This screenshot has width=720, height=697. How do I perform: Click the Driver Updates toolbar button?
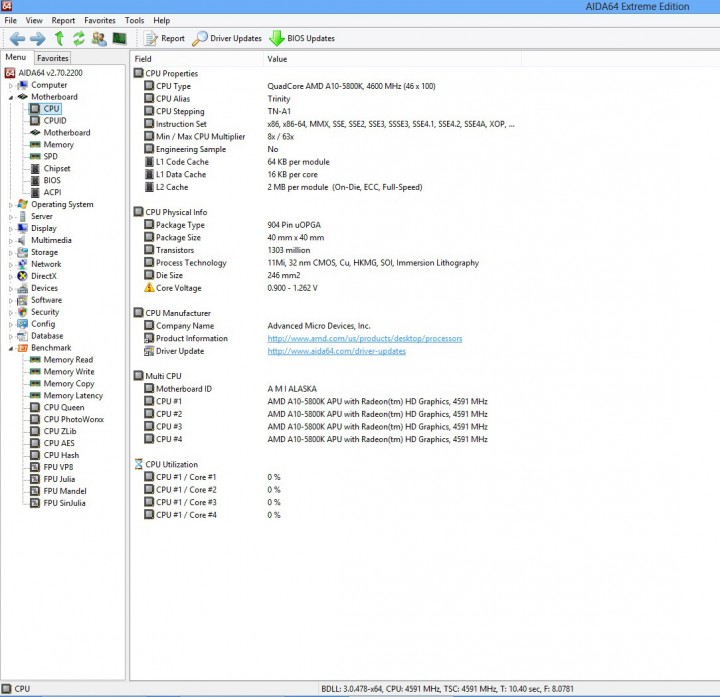tap(227, 39)
